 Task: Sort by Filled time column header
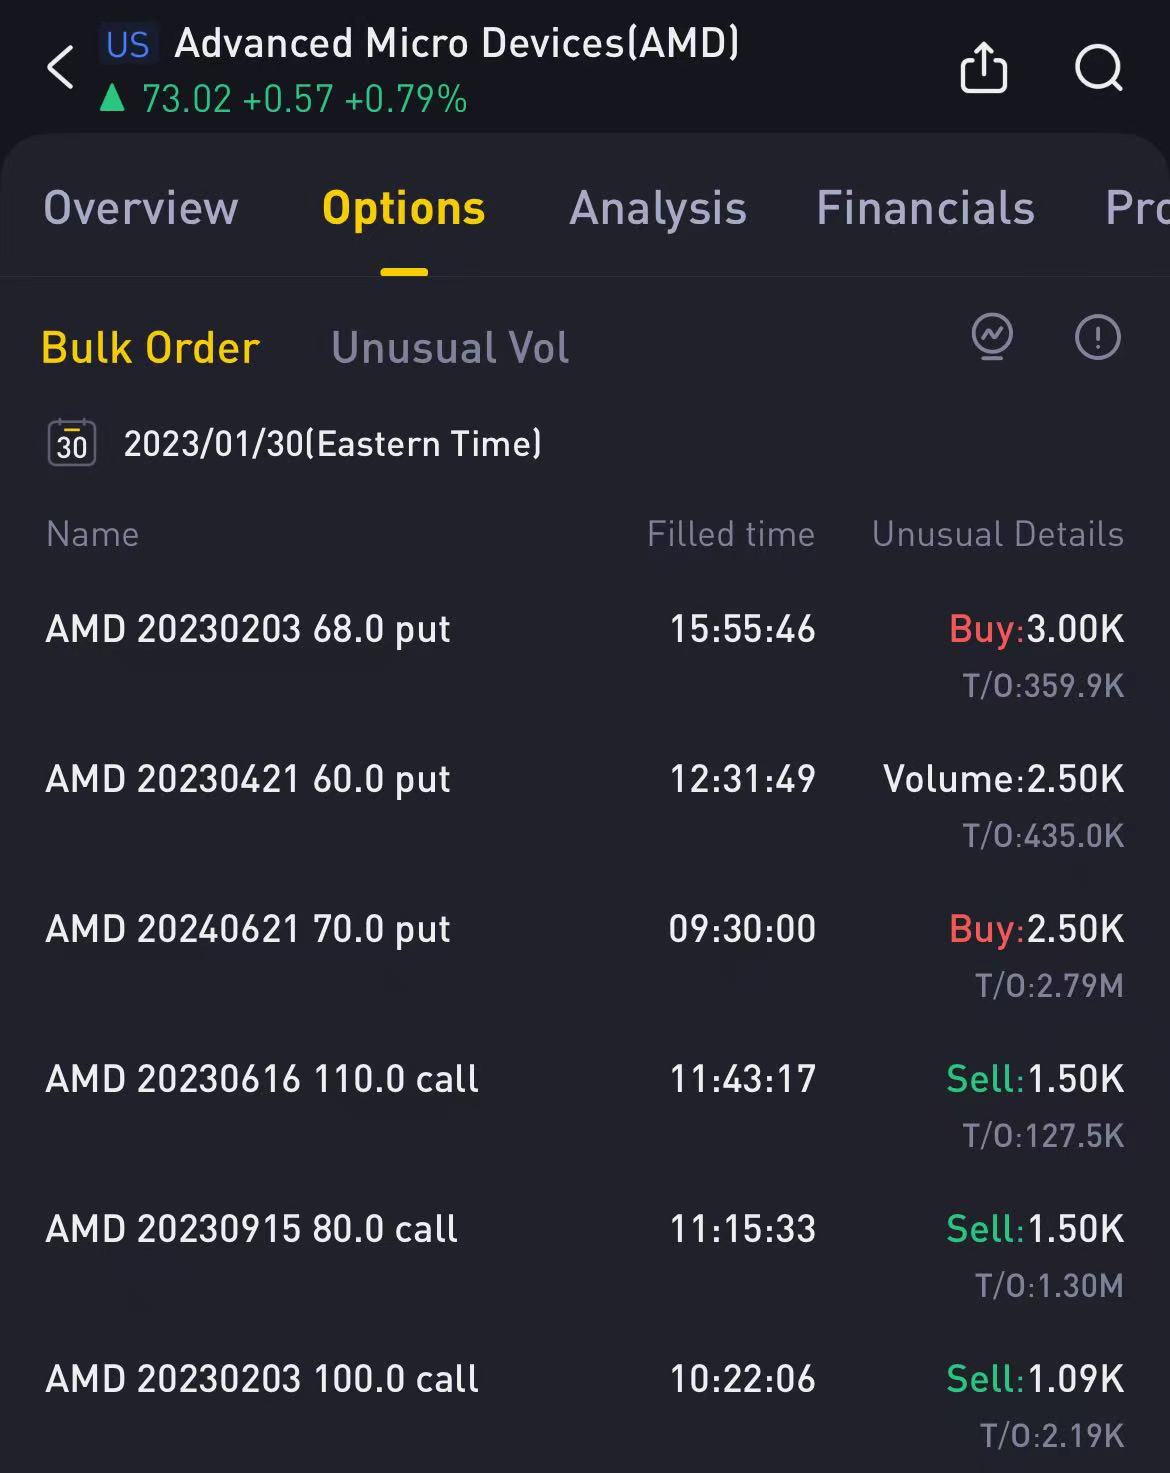click(731, 534)
